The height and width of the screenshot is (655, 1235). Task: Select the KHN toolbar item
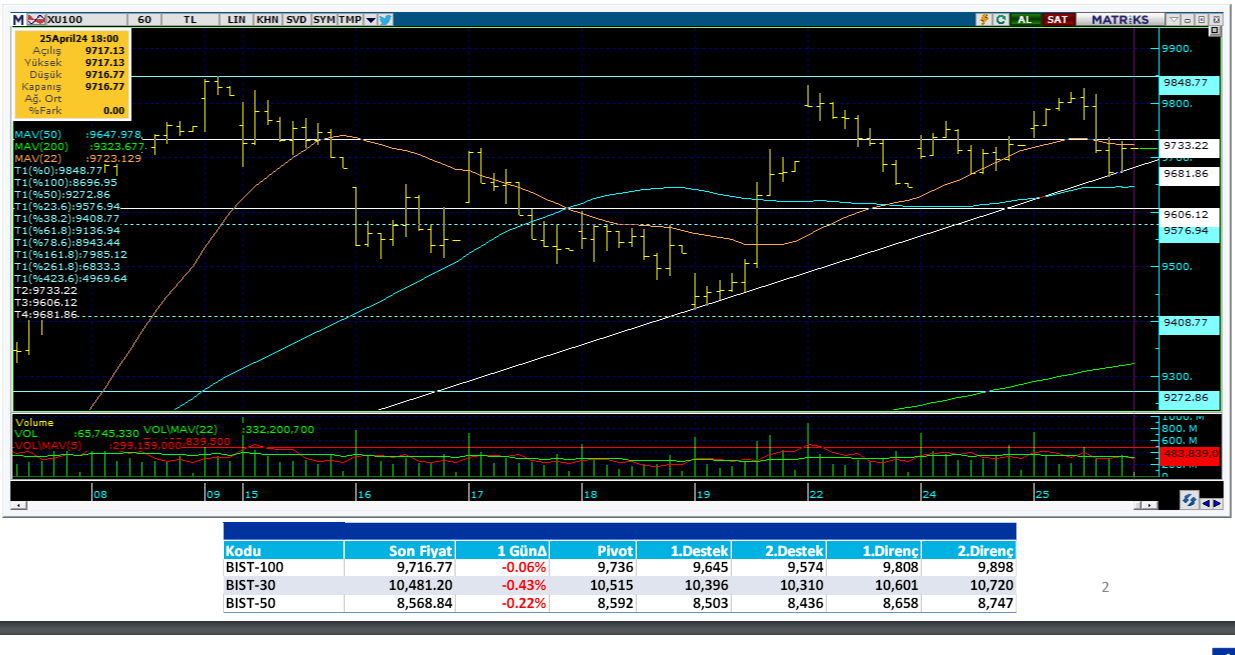[x=267, y=19]
